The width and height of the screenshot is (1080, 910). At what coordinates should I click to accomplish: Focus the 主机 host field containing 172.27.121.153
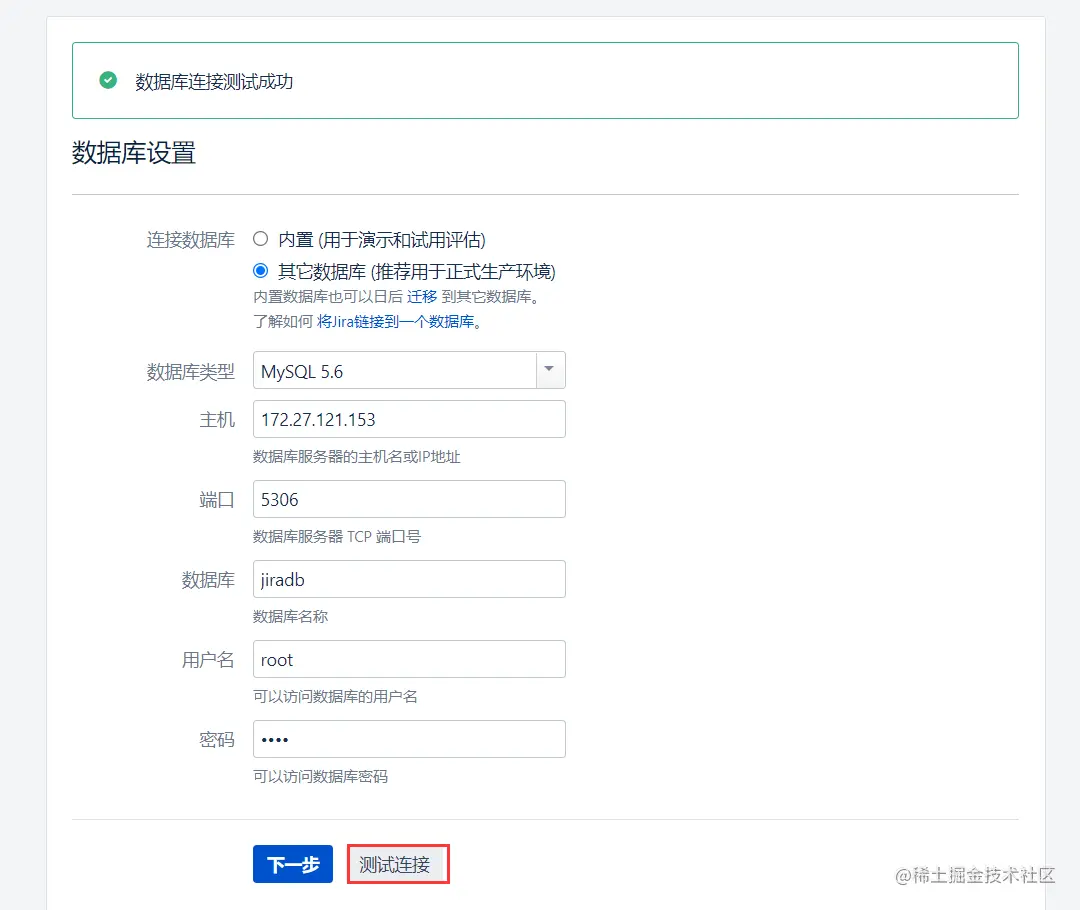[409, 419]
